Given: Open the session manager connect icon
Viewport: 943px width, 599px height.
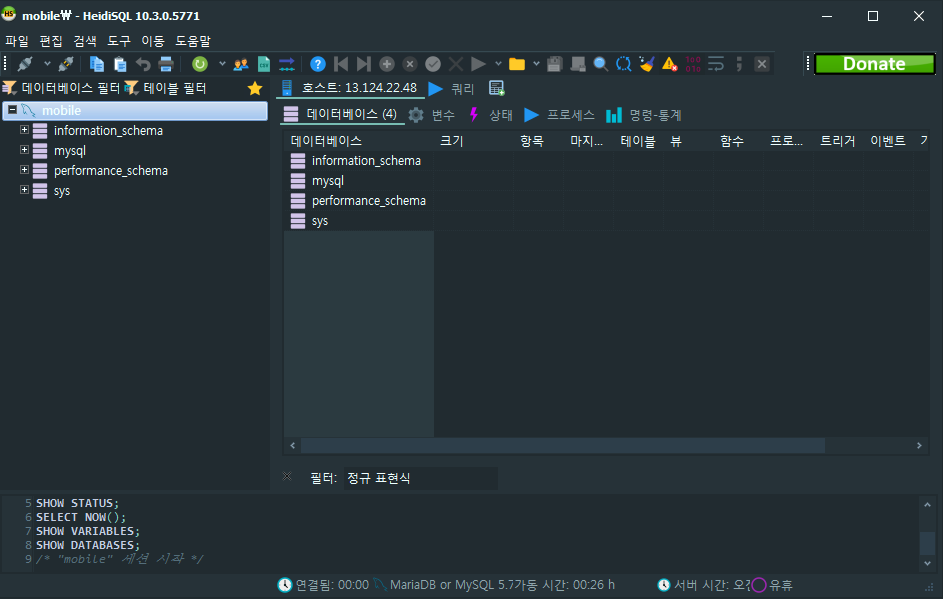Looking at the screenshot, I should [x=25, y=64].
